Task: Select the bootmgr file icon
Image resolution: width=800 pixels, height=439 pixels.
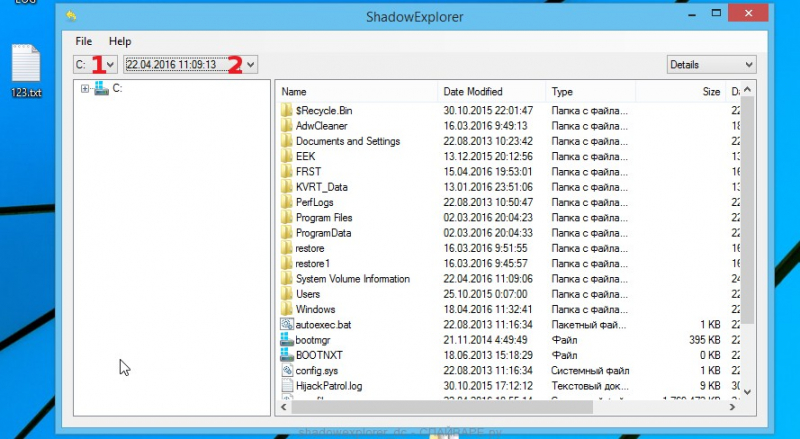Action: (x=287, y=340)
